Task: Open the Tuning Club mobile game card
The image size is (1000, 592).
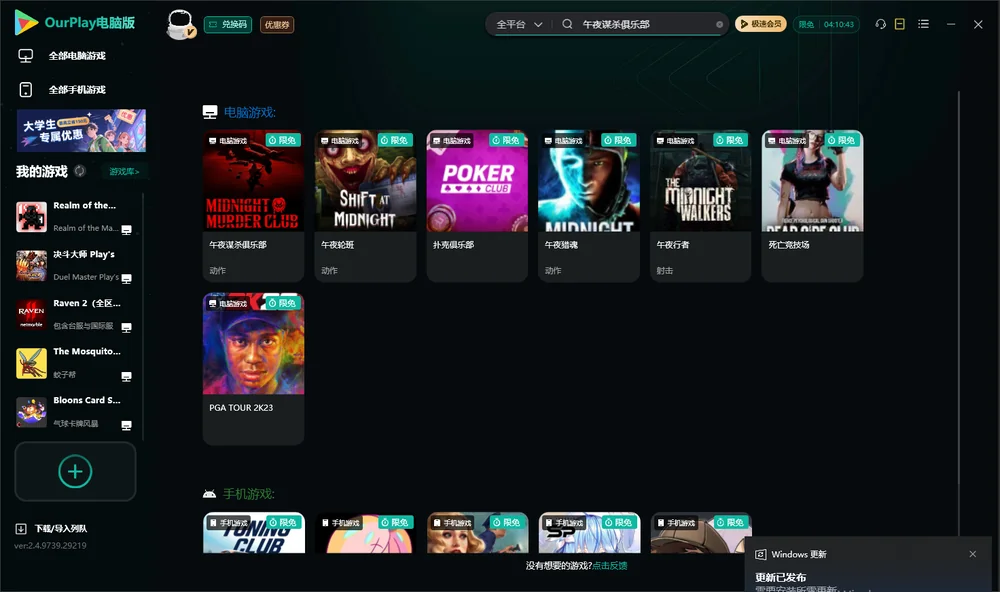Action: point(254,533)
